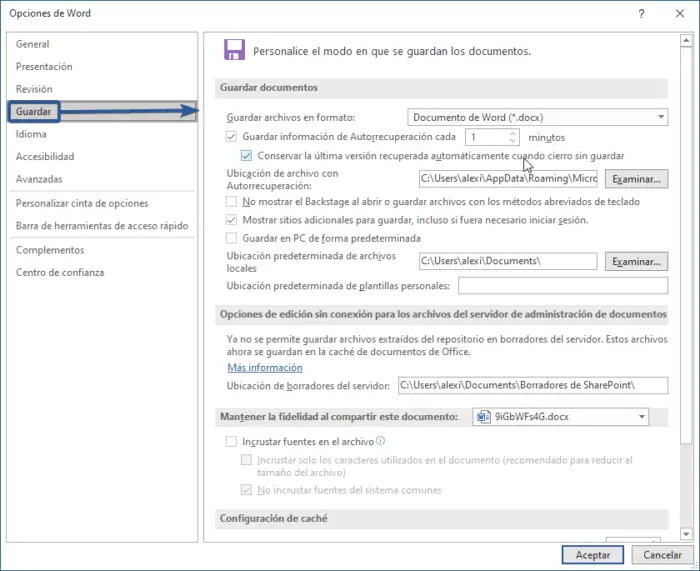Click the plantillas personales location field
Screen dimensions: 700x571
[563, 286]
